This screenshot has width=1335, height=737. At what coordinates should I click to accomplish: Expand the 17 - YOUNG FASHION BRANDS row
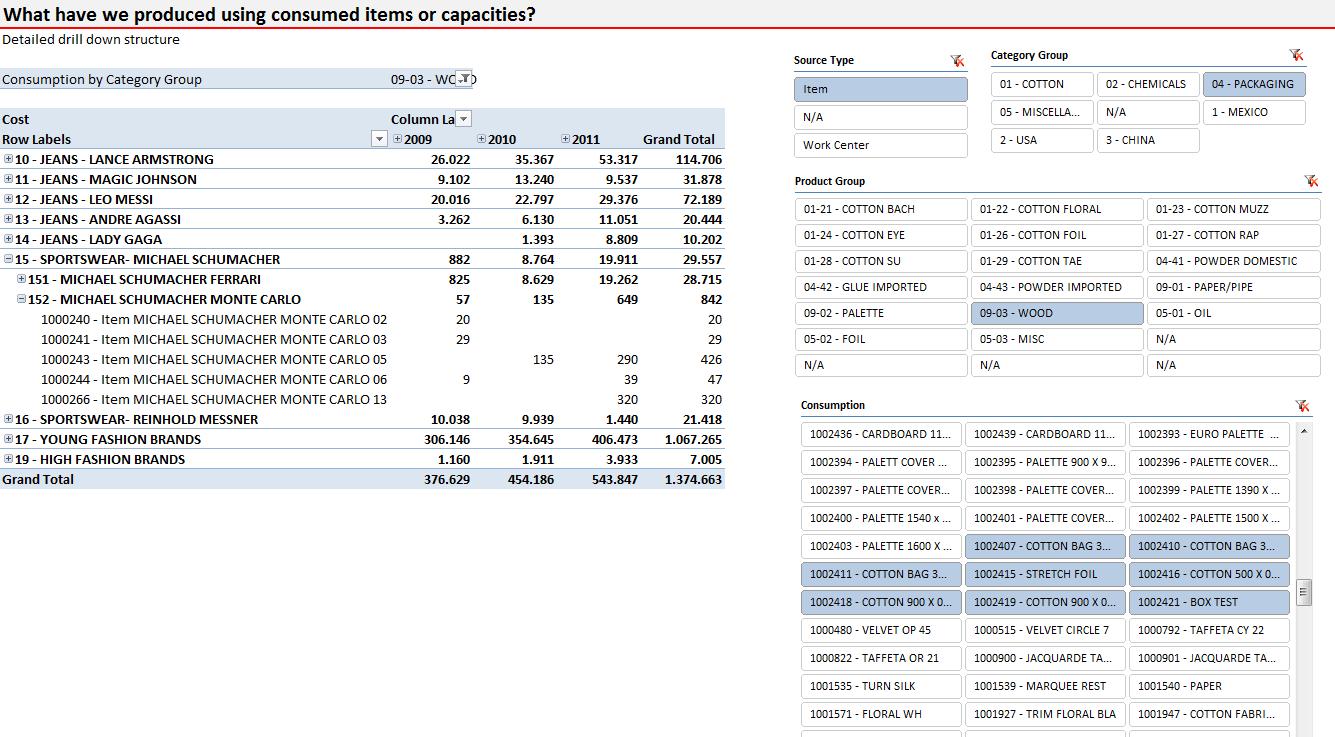click(x=9, y=439)
